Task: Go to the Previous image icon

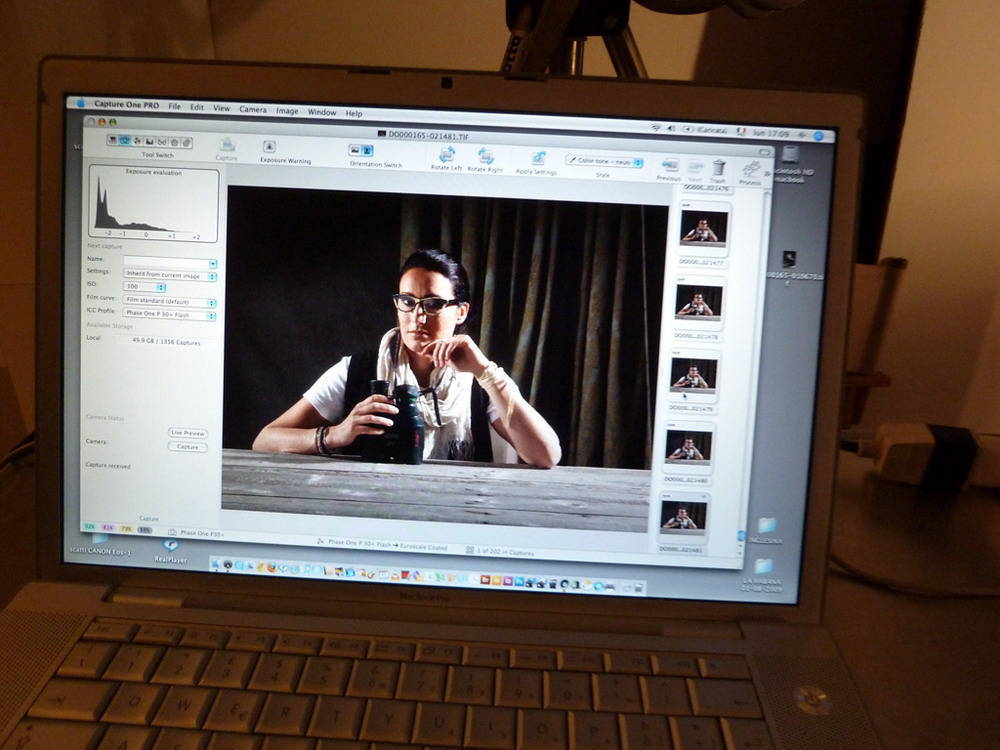Action: (x=670, y=165)
